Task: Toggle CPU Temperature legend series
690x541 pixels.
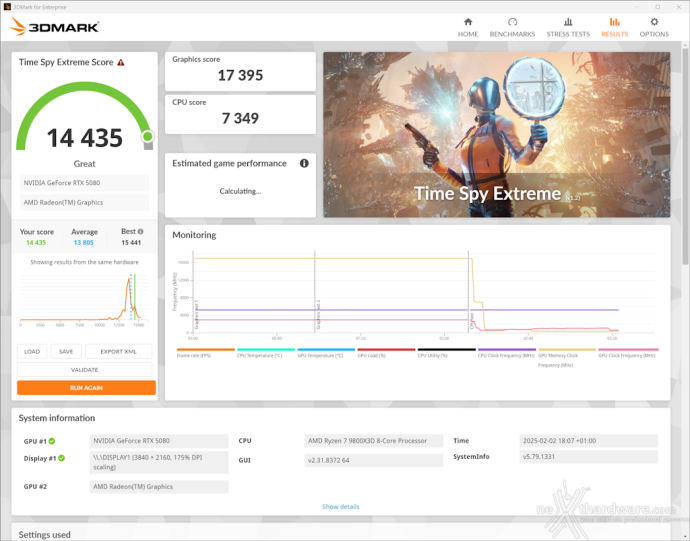Action: click(266, 353)
